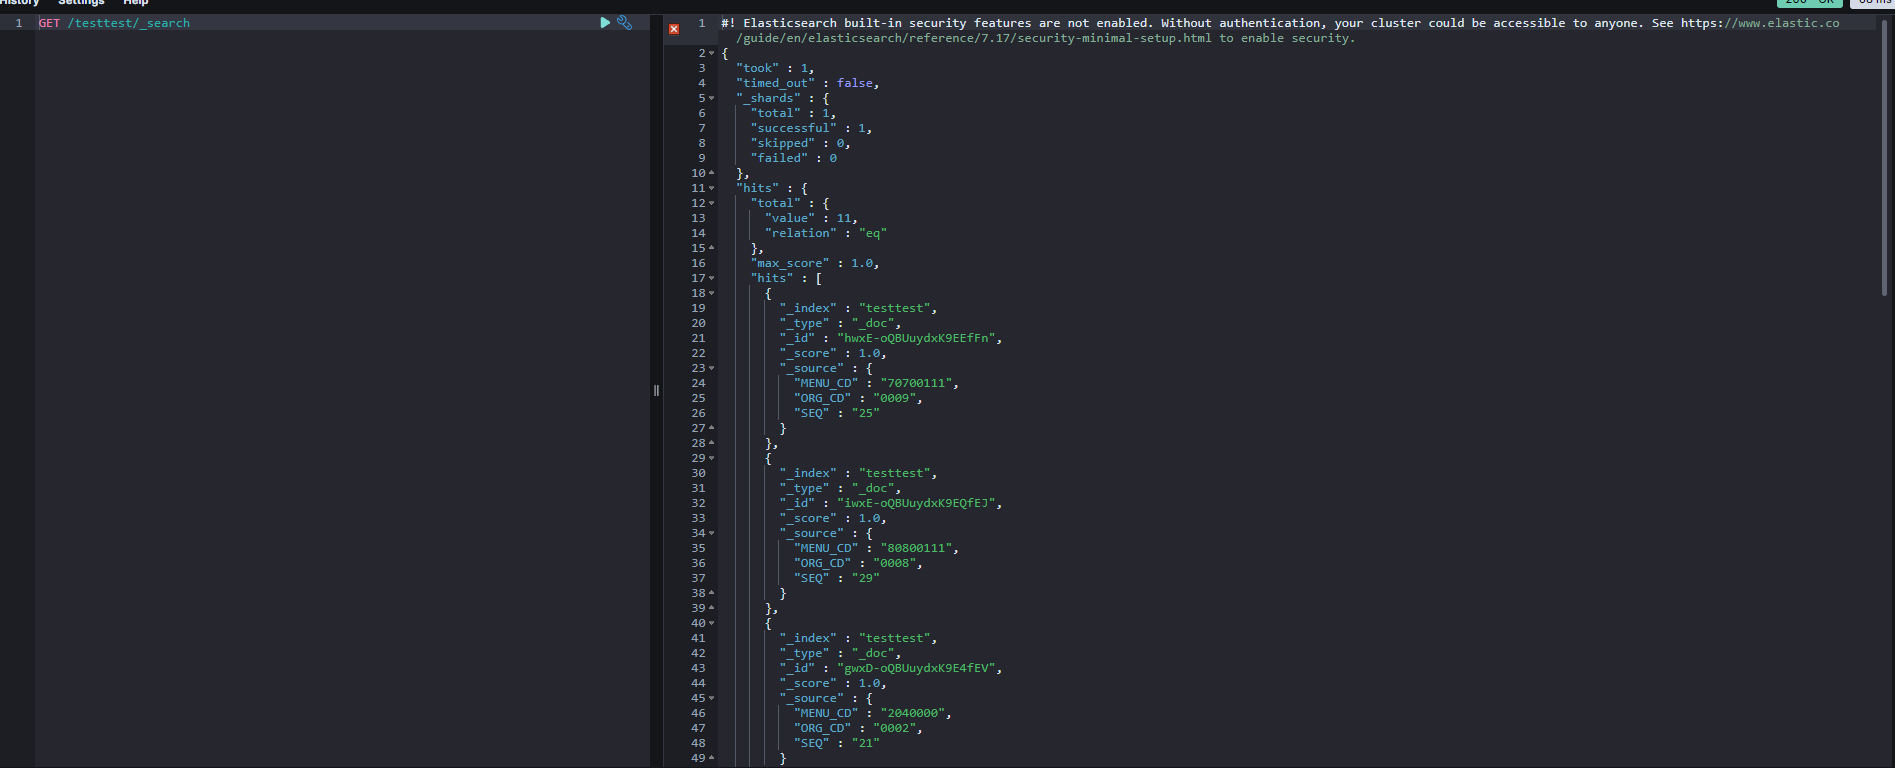Click the "value" : 11 line
The width and height of the screenshot is (1895, 768).
coord(811,218)
